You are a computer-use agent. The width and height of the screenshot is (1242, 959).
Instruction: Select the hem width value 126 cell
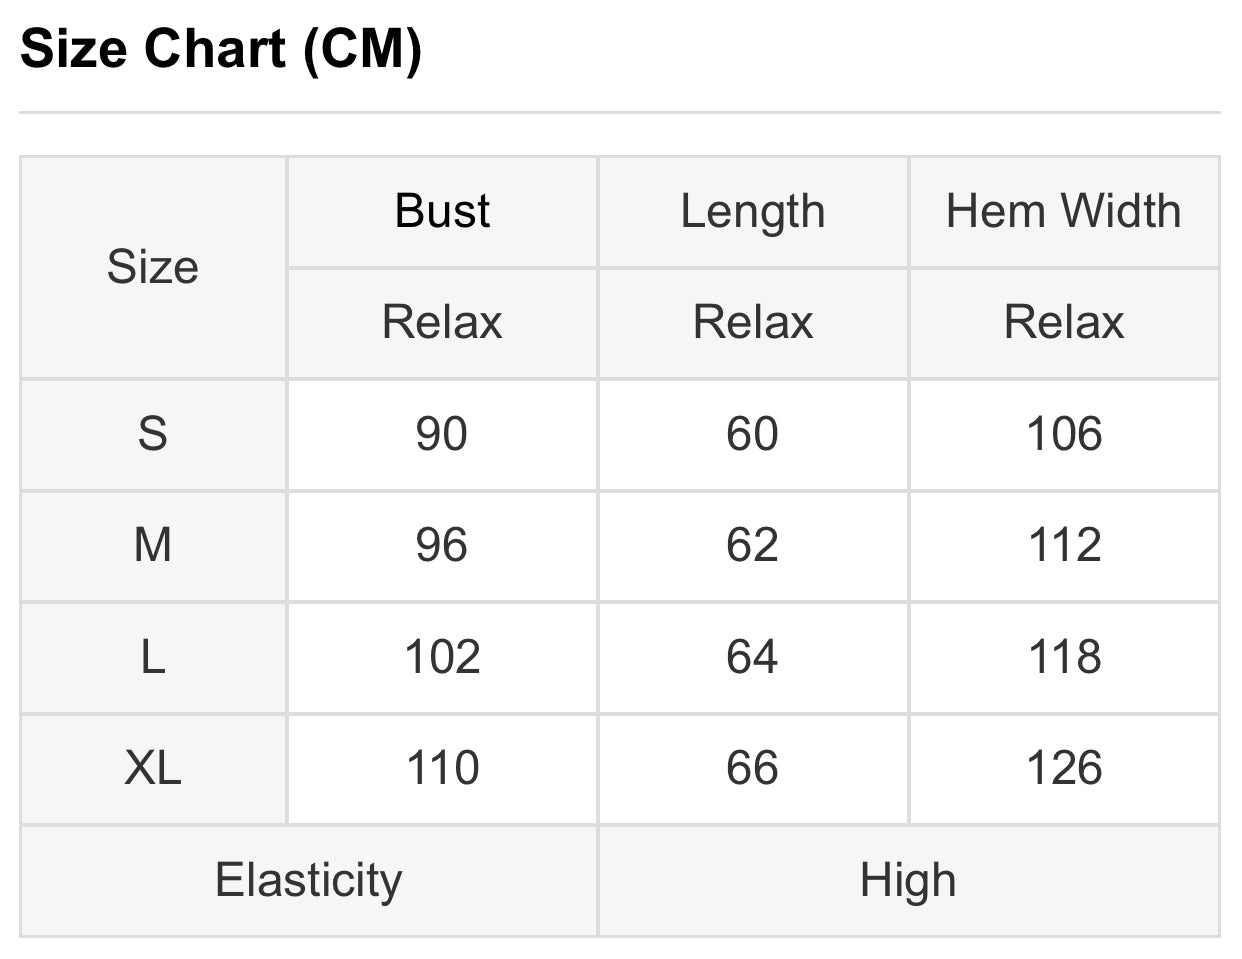click(1063, 768)
